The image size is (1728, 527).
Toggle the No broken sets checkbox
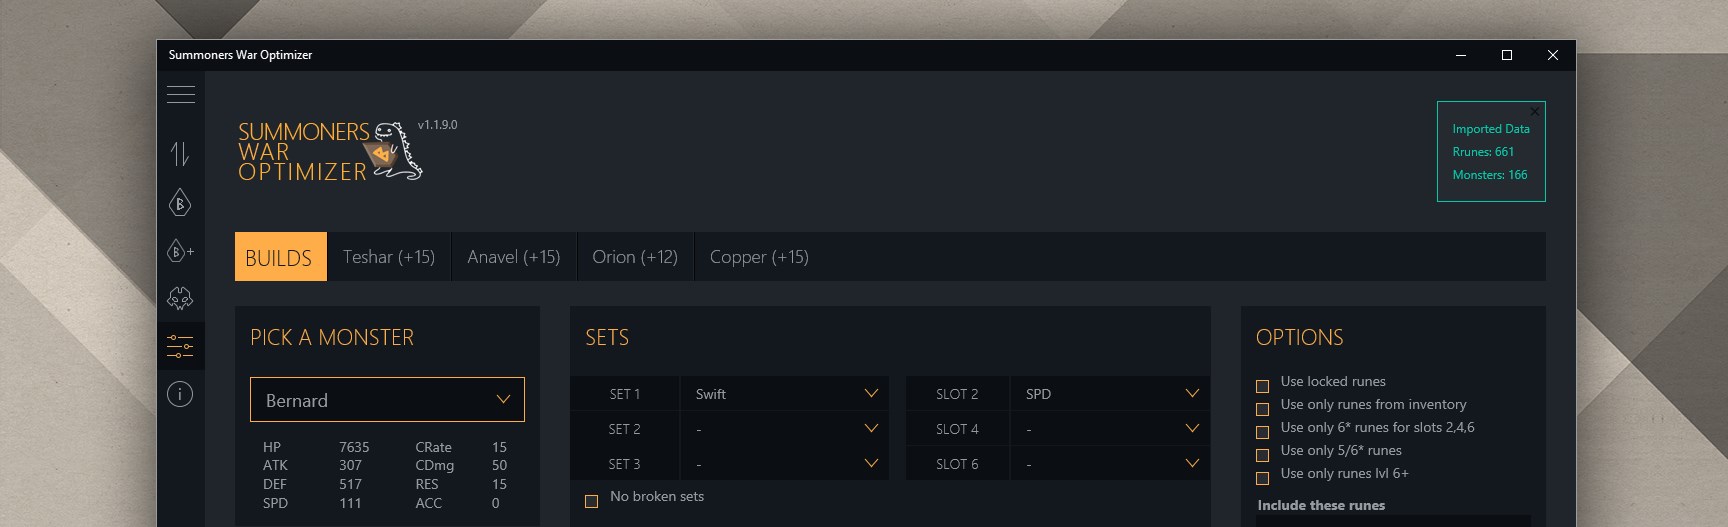[592, 501]
